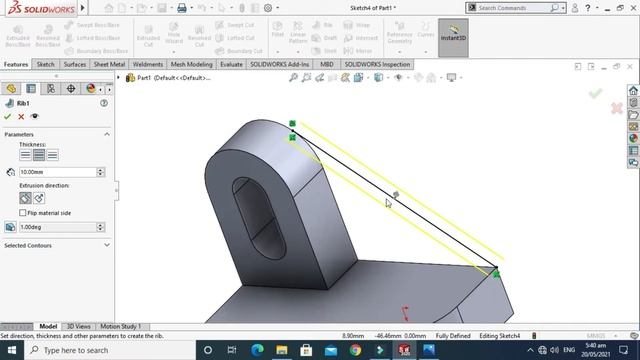Expand the SOLIDWORKS menu arrow

(83, 8)
